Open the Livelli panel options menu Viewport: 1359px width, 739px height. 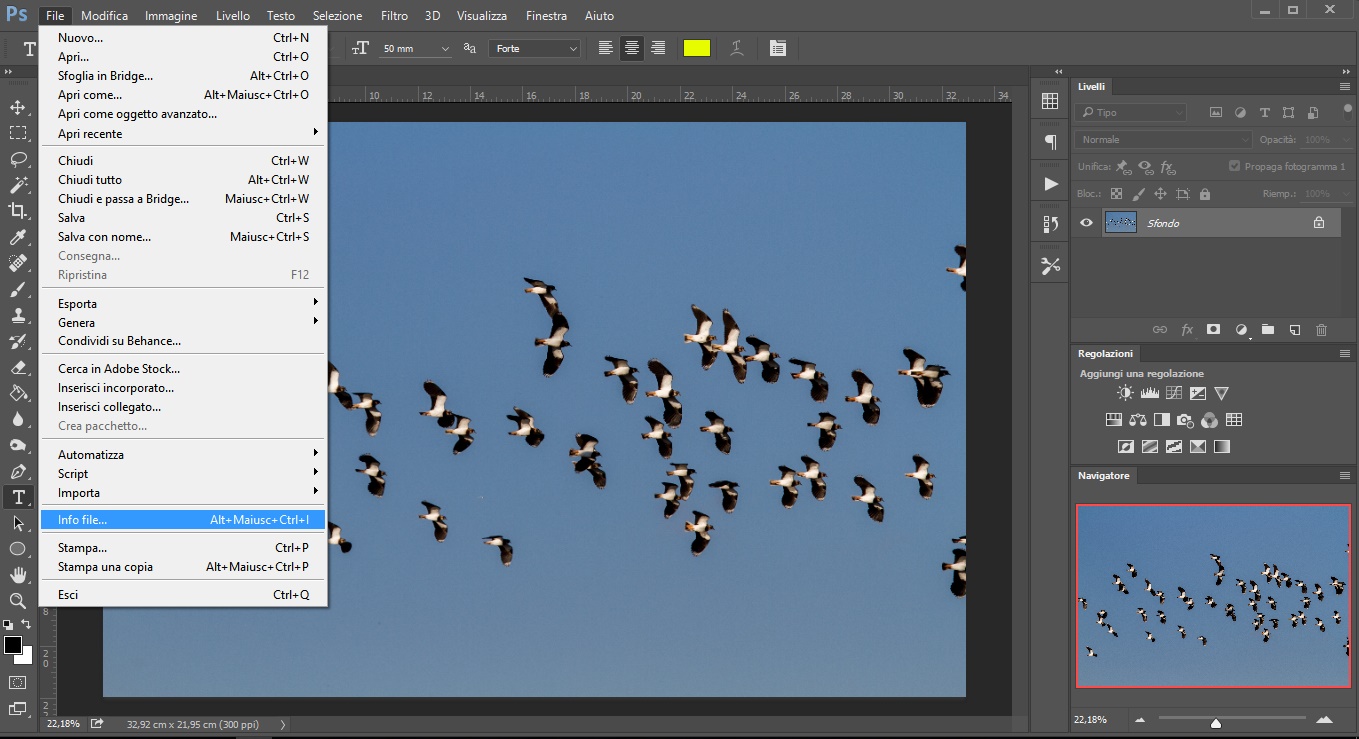point(1345,87)
